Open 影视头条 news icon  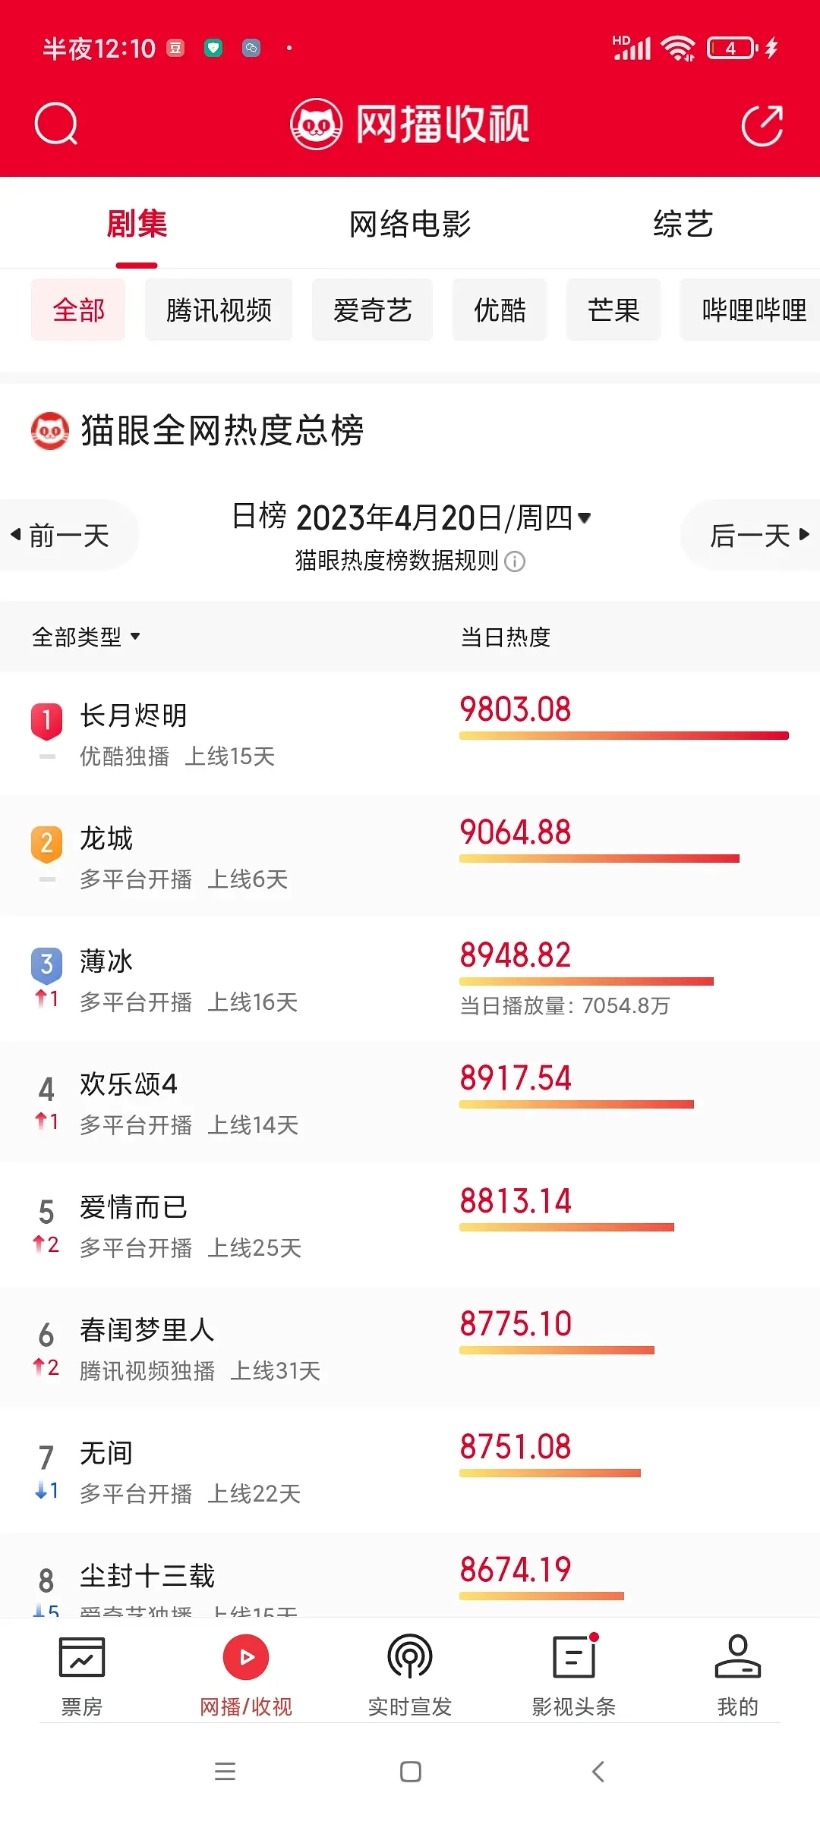point(574,1659)
